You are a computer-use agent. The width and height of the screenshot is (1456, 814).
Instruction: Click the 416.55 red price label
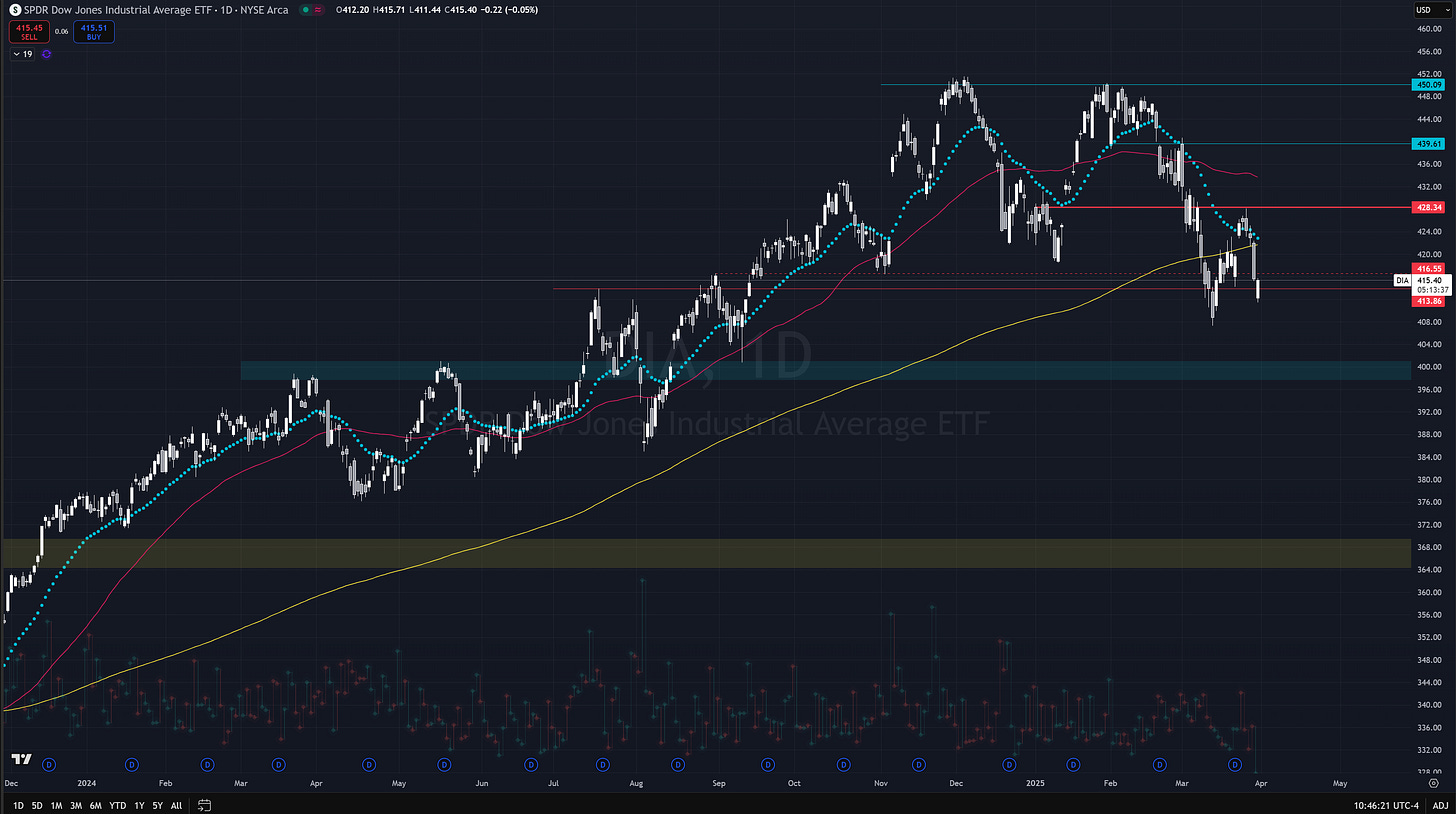[x=1429, y=268]
